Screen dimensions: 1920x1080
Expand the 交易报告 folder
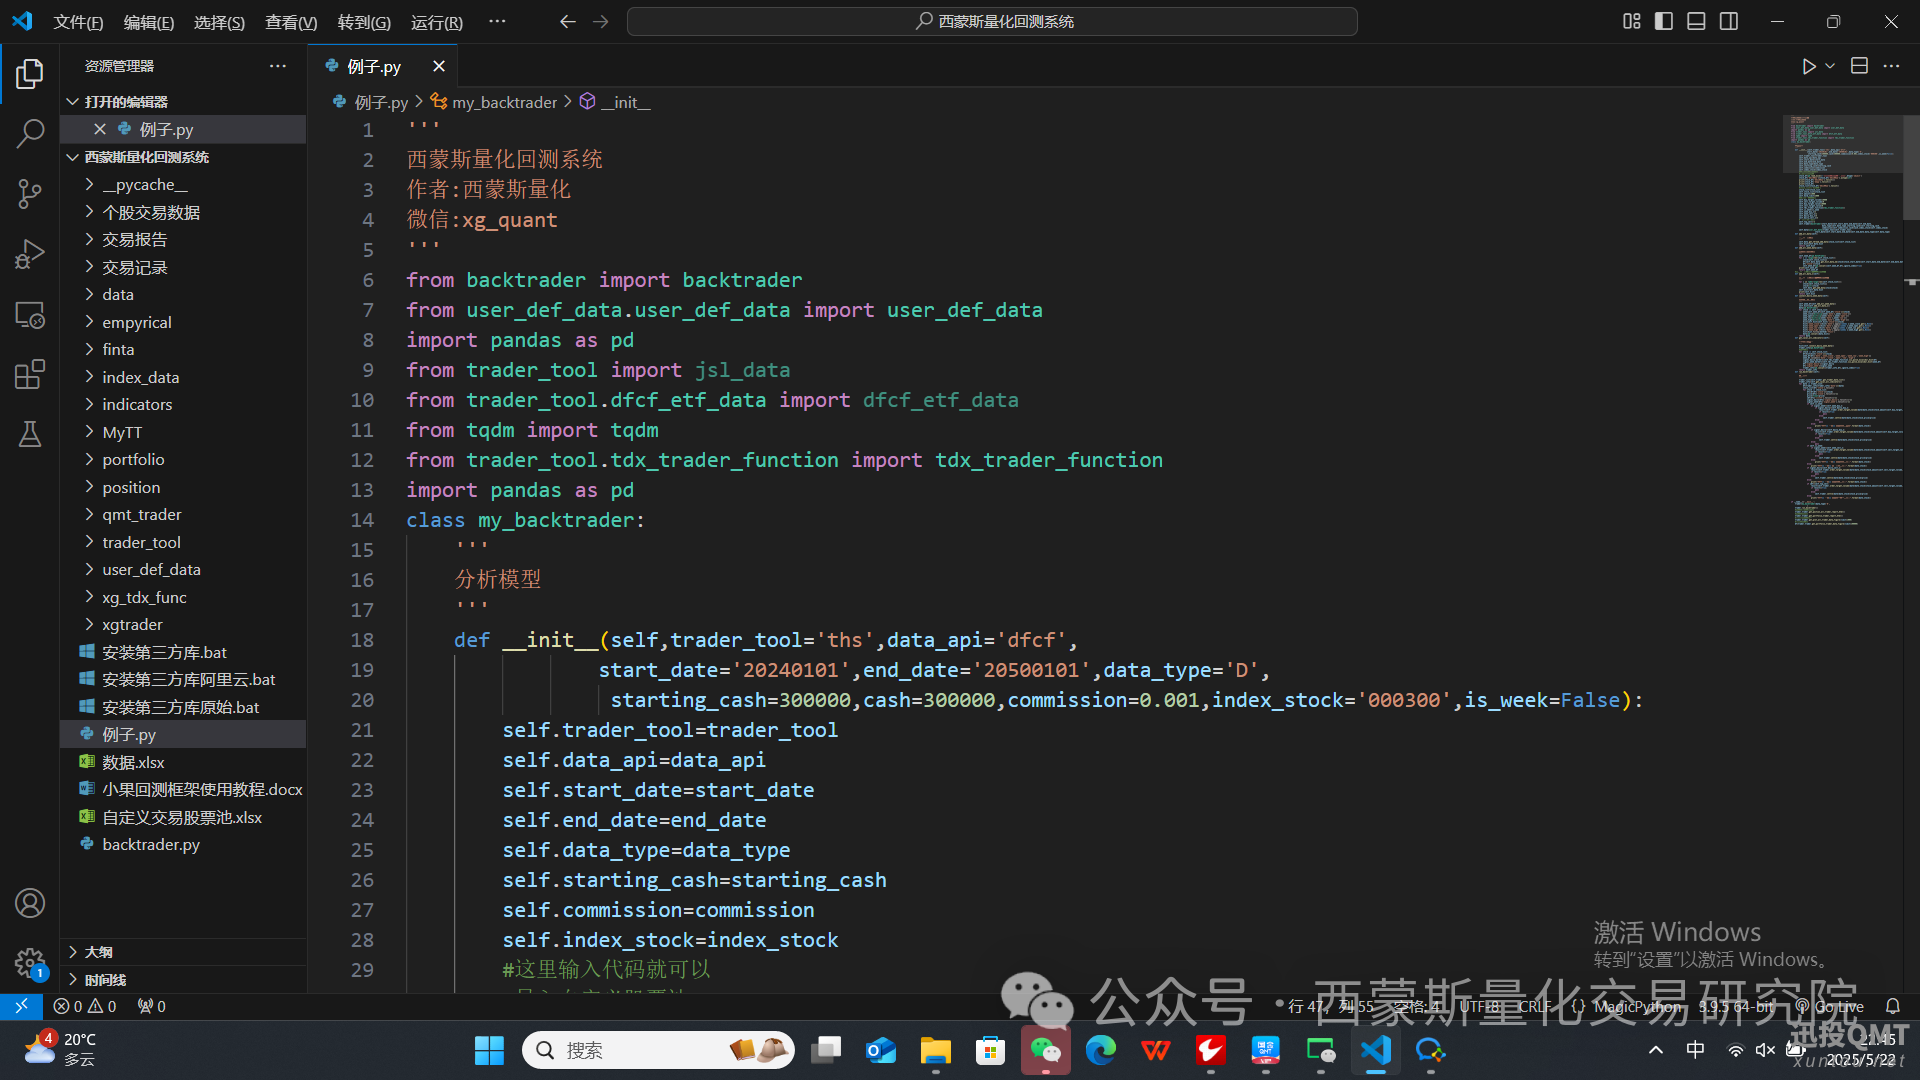183,239
